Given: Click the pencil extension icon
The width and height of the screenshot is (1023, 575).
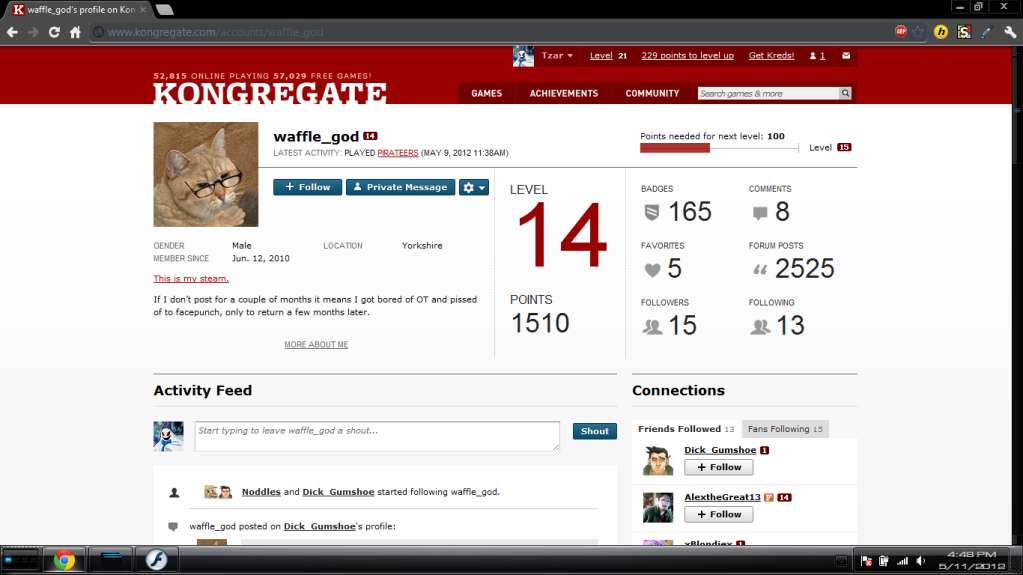Looking at the screenshot, I should click(x=986, y=32).
